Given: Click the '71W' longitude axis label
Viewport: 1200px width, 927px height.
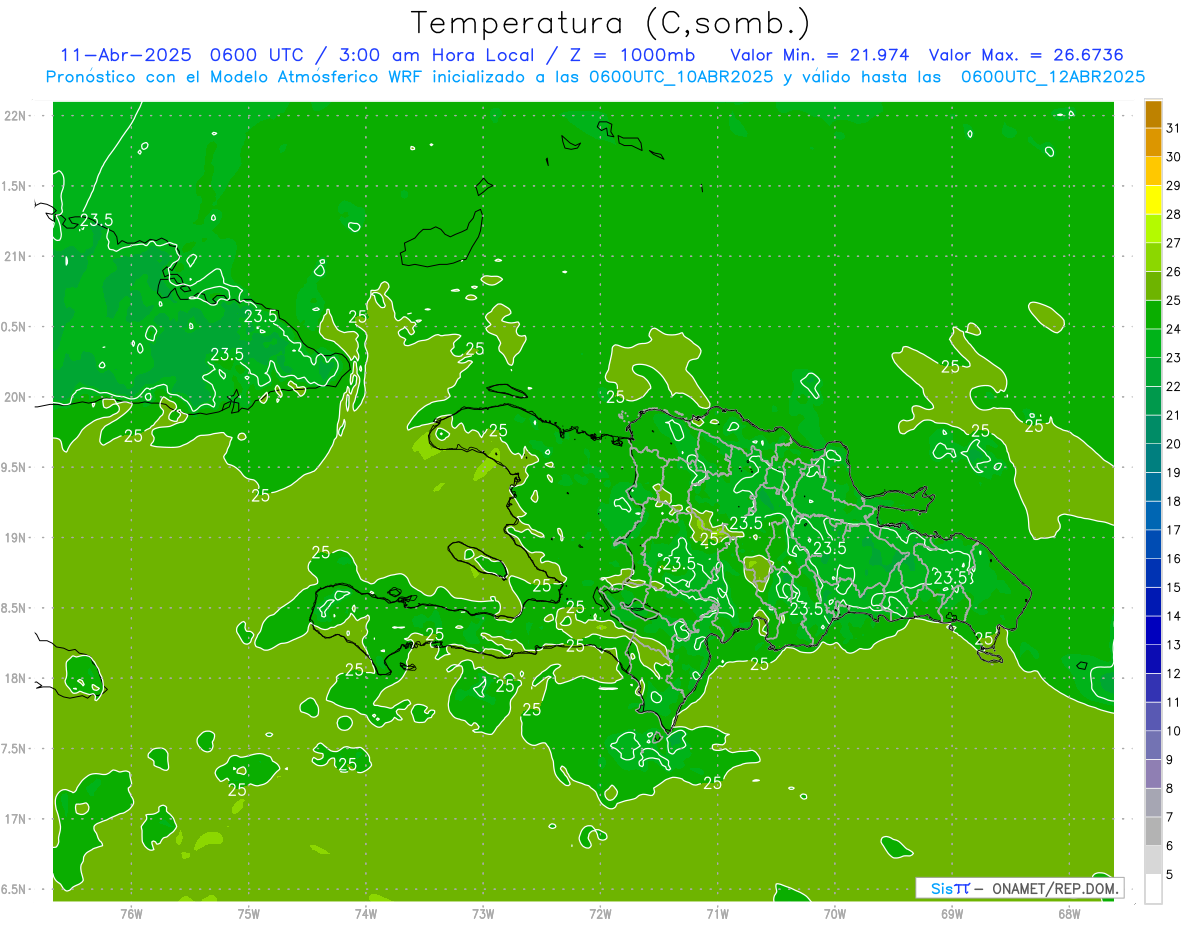Looking at the screenshot, I should click(717, 913).
